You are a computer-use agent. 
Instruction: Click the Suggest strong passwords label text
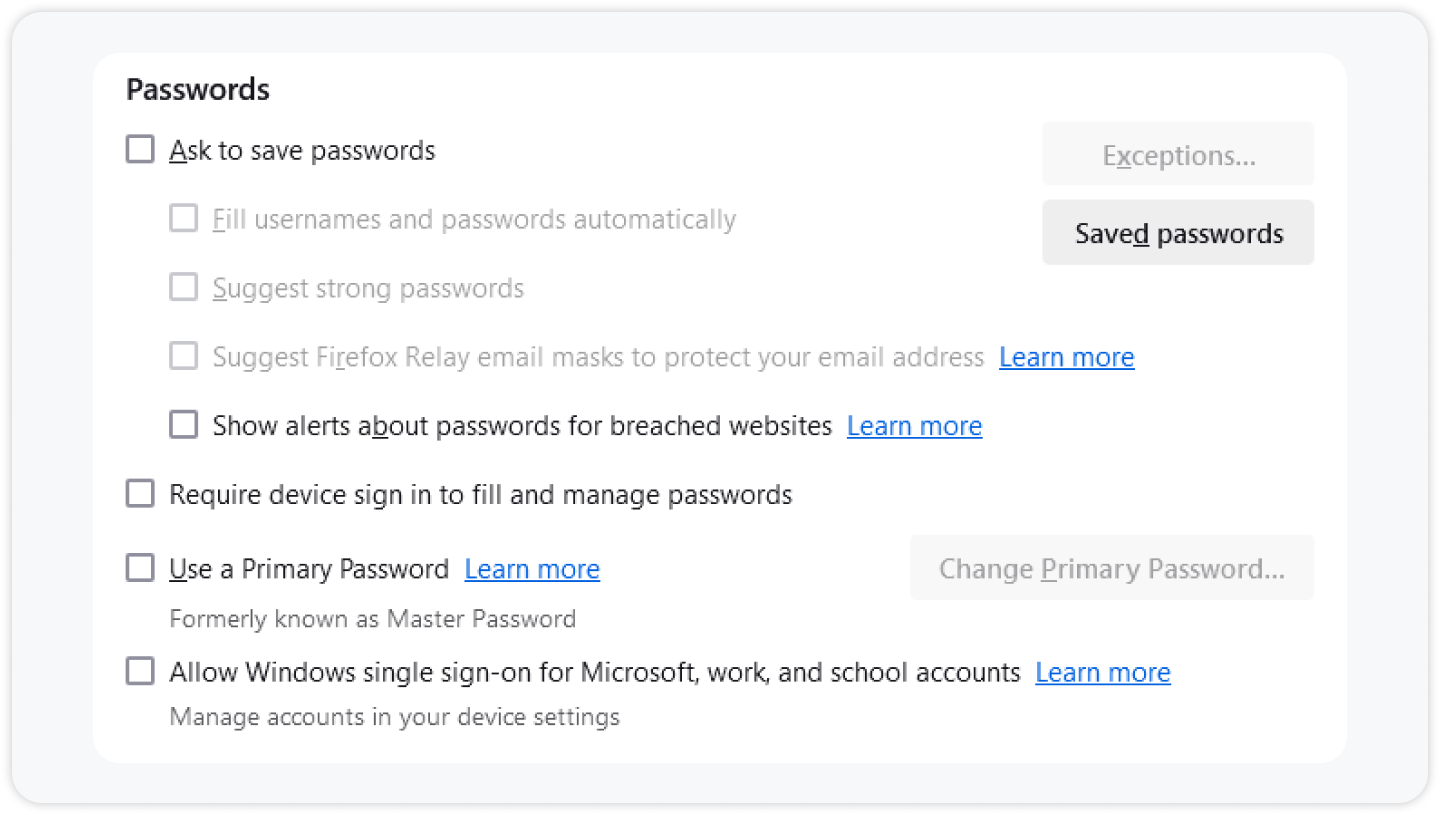point(368,287)
